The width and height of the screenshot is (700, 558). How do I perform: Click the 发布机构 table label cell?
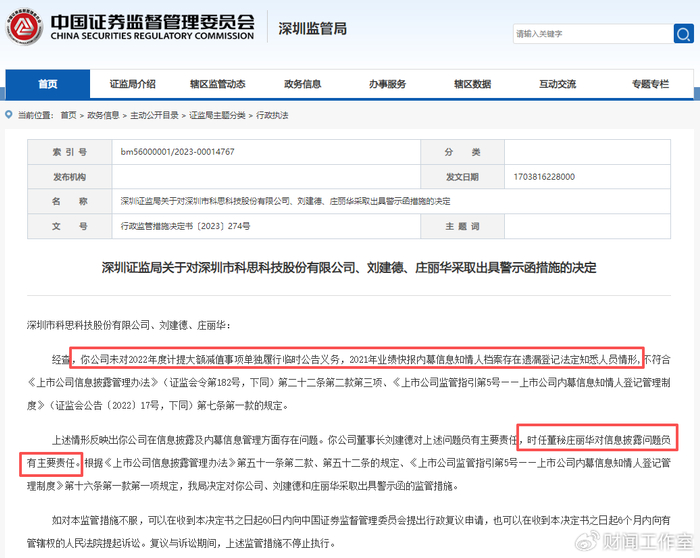[70, 177]
